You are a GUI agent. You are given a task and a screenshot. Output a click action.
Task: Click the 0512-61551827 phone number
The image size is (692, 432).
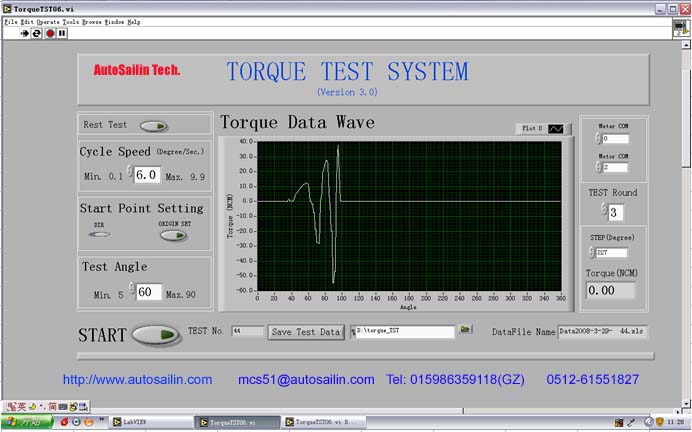(x=593, y=379)
